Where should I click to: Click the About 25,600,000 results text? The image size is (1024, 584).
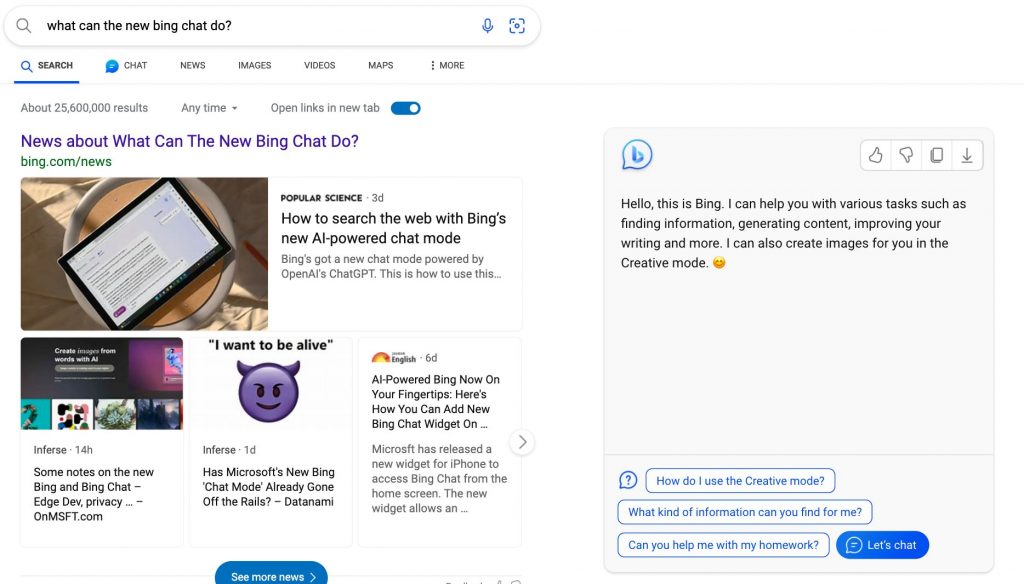(x=84, y=108)
